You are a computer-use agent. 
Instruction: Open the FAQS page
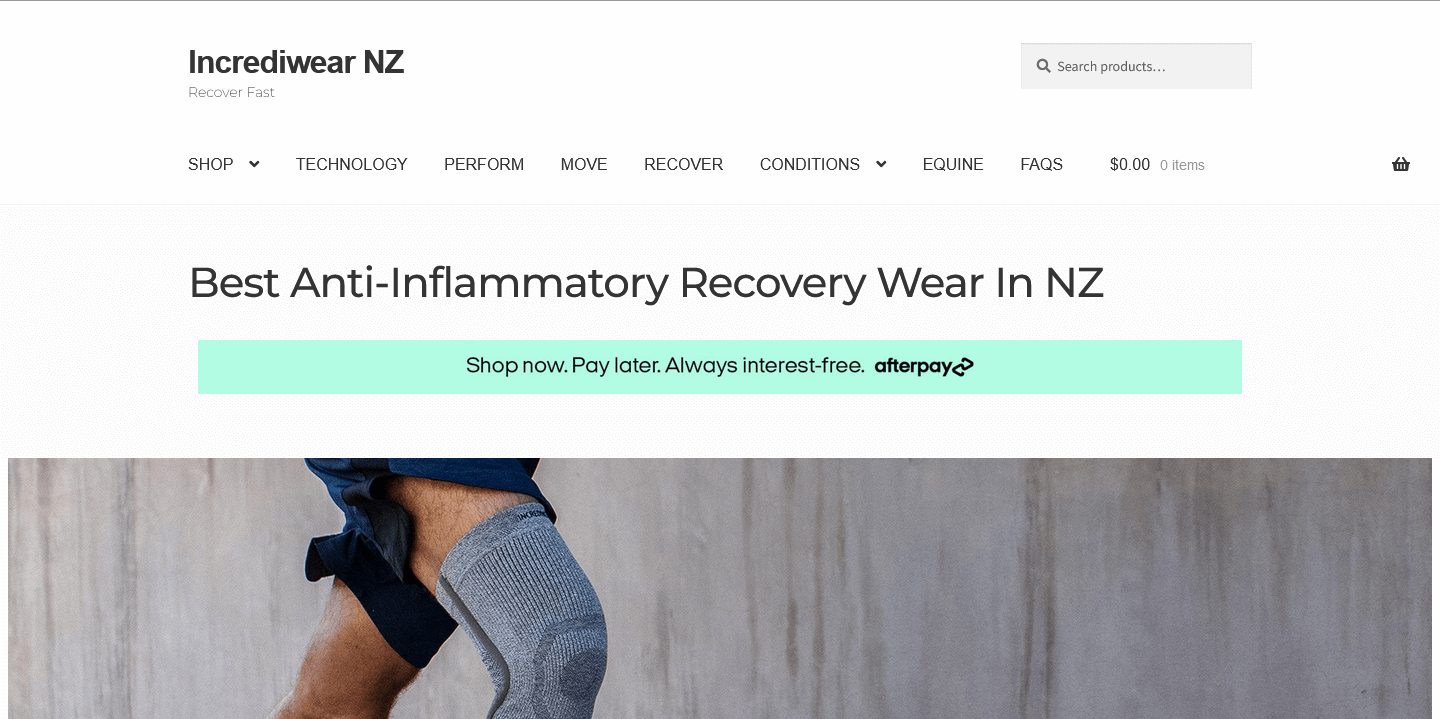click(1042, 164)
